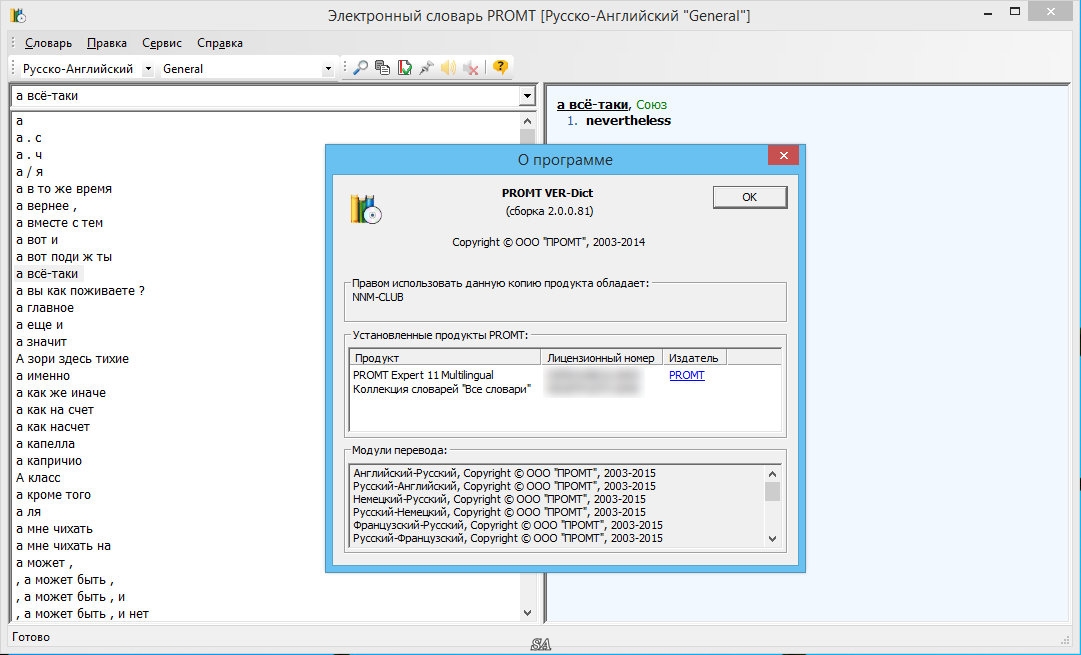The width and height of the screenshot is (1081, 655).
Task: Open the Русско-Английский language direction dropdown
Action: (148, 69)
